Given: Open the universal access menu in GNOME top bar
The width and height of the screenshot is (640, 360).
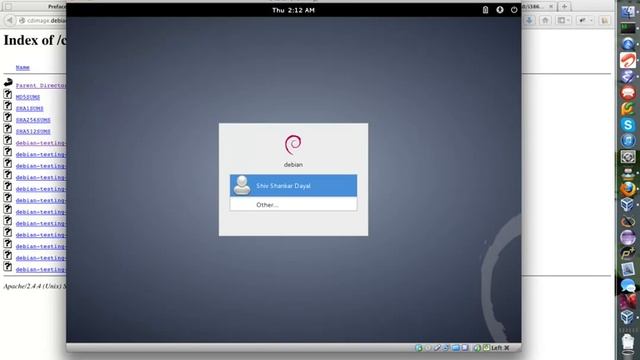Looking at the screenshot, I should pos(500,10).
